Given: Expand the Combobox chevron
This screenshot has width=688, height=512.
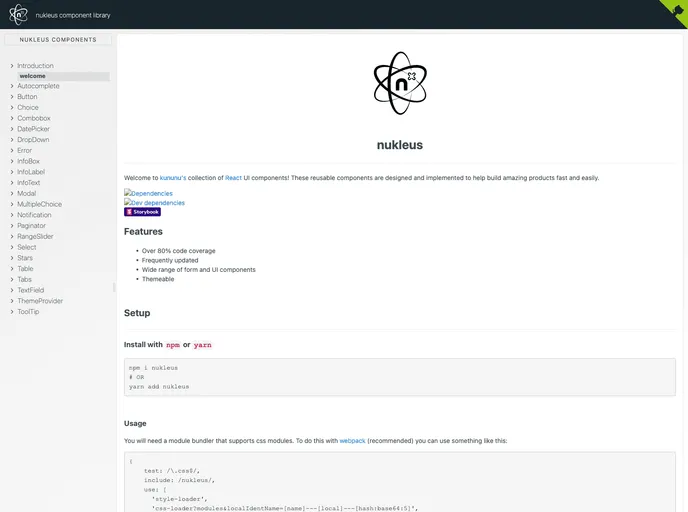Looking at the screenshot, I should 12,118.
